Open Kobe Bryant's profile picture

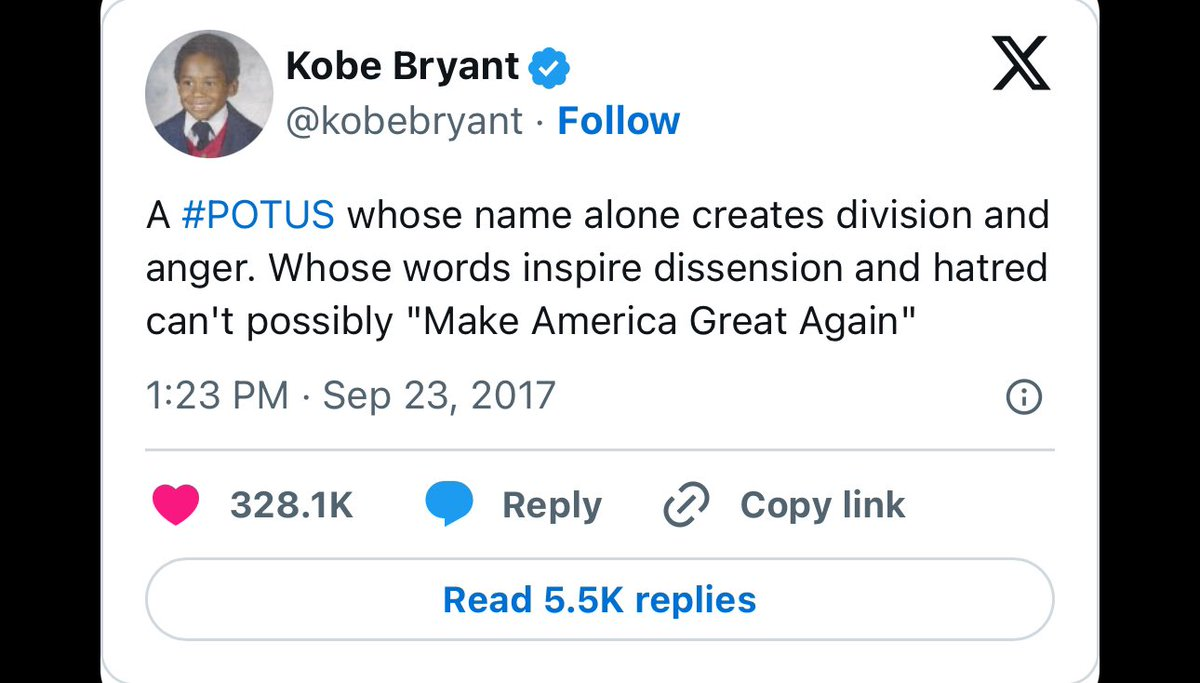pyautogui.click(x=210, y=94)
